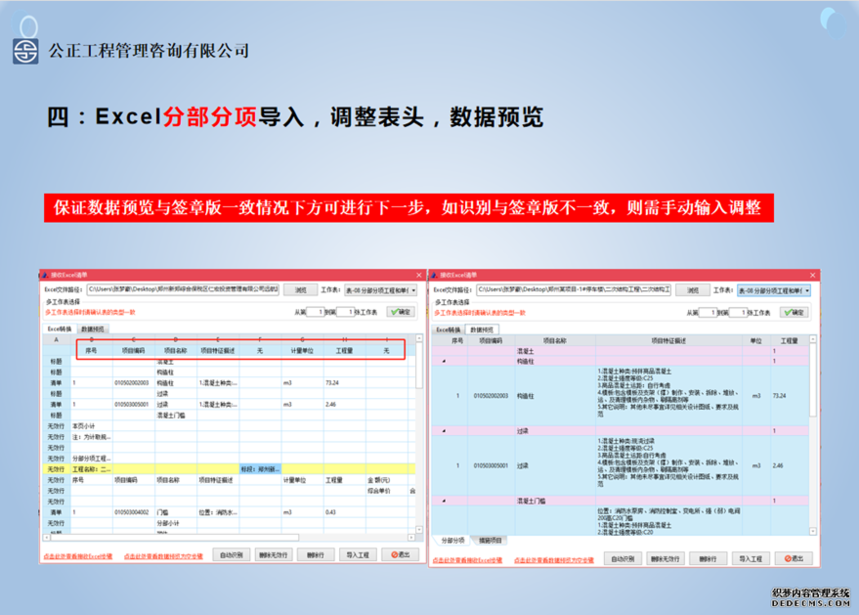Click 删除无效行 button in the left dialog

point(272,555)
